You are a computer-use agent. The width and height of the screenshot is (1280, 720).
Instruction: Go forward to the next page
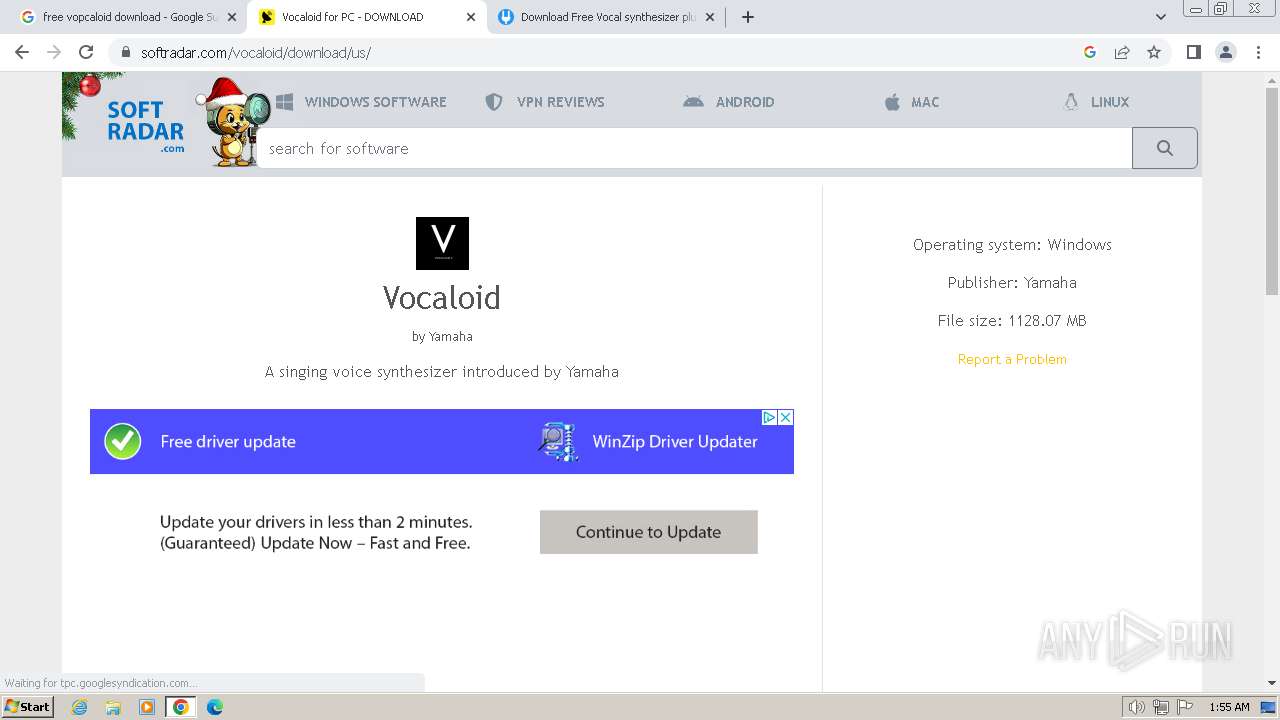point(54,52)
